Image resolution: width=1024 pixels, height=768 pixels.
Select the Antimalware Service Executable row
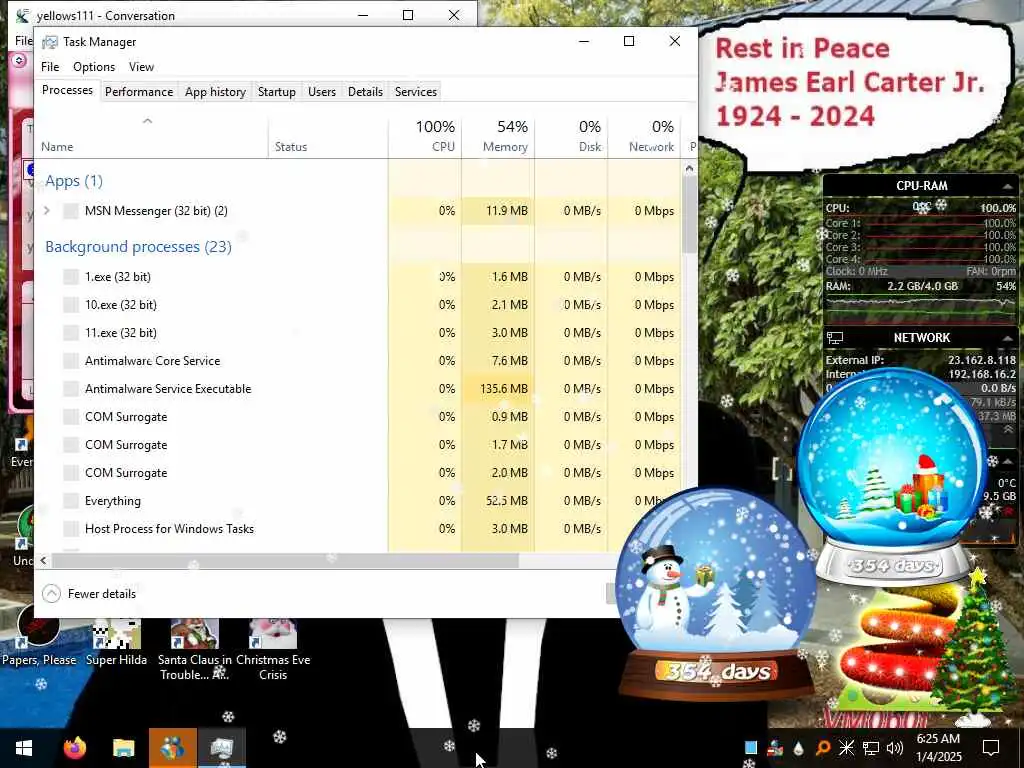click(358, 389)
